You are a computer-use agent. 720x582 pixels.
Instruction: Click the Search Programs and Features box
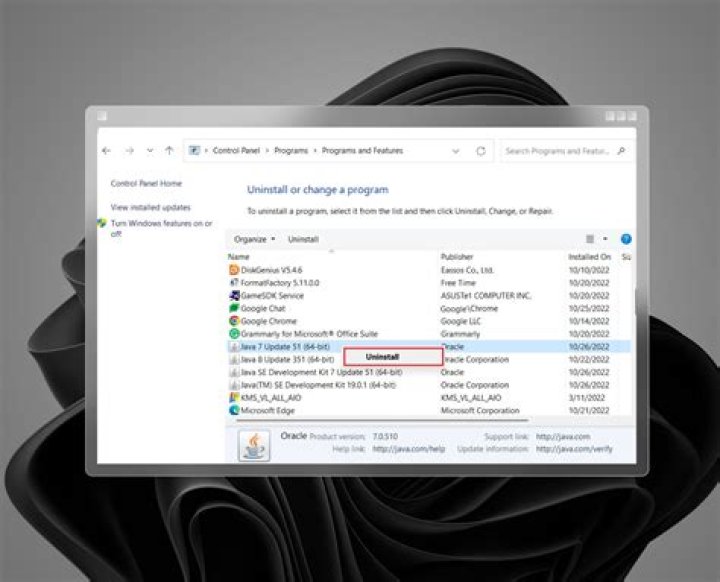[558, 151]
